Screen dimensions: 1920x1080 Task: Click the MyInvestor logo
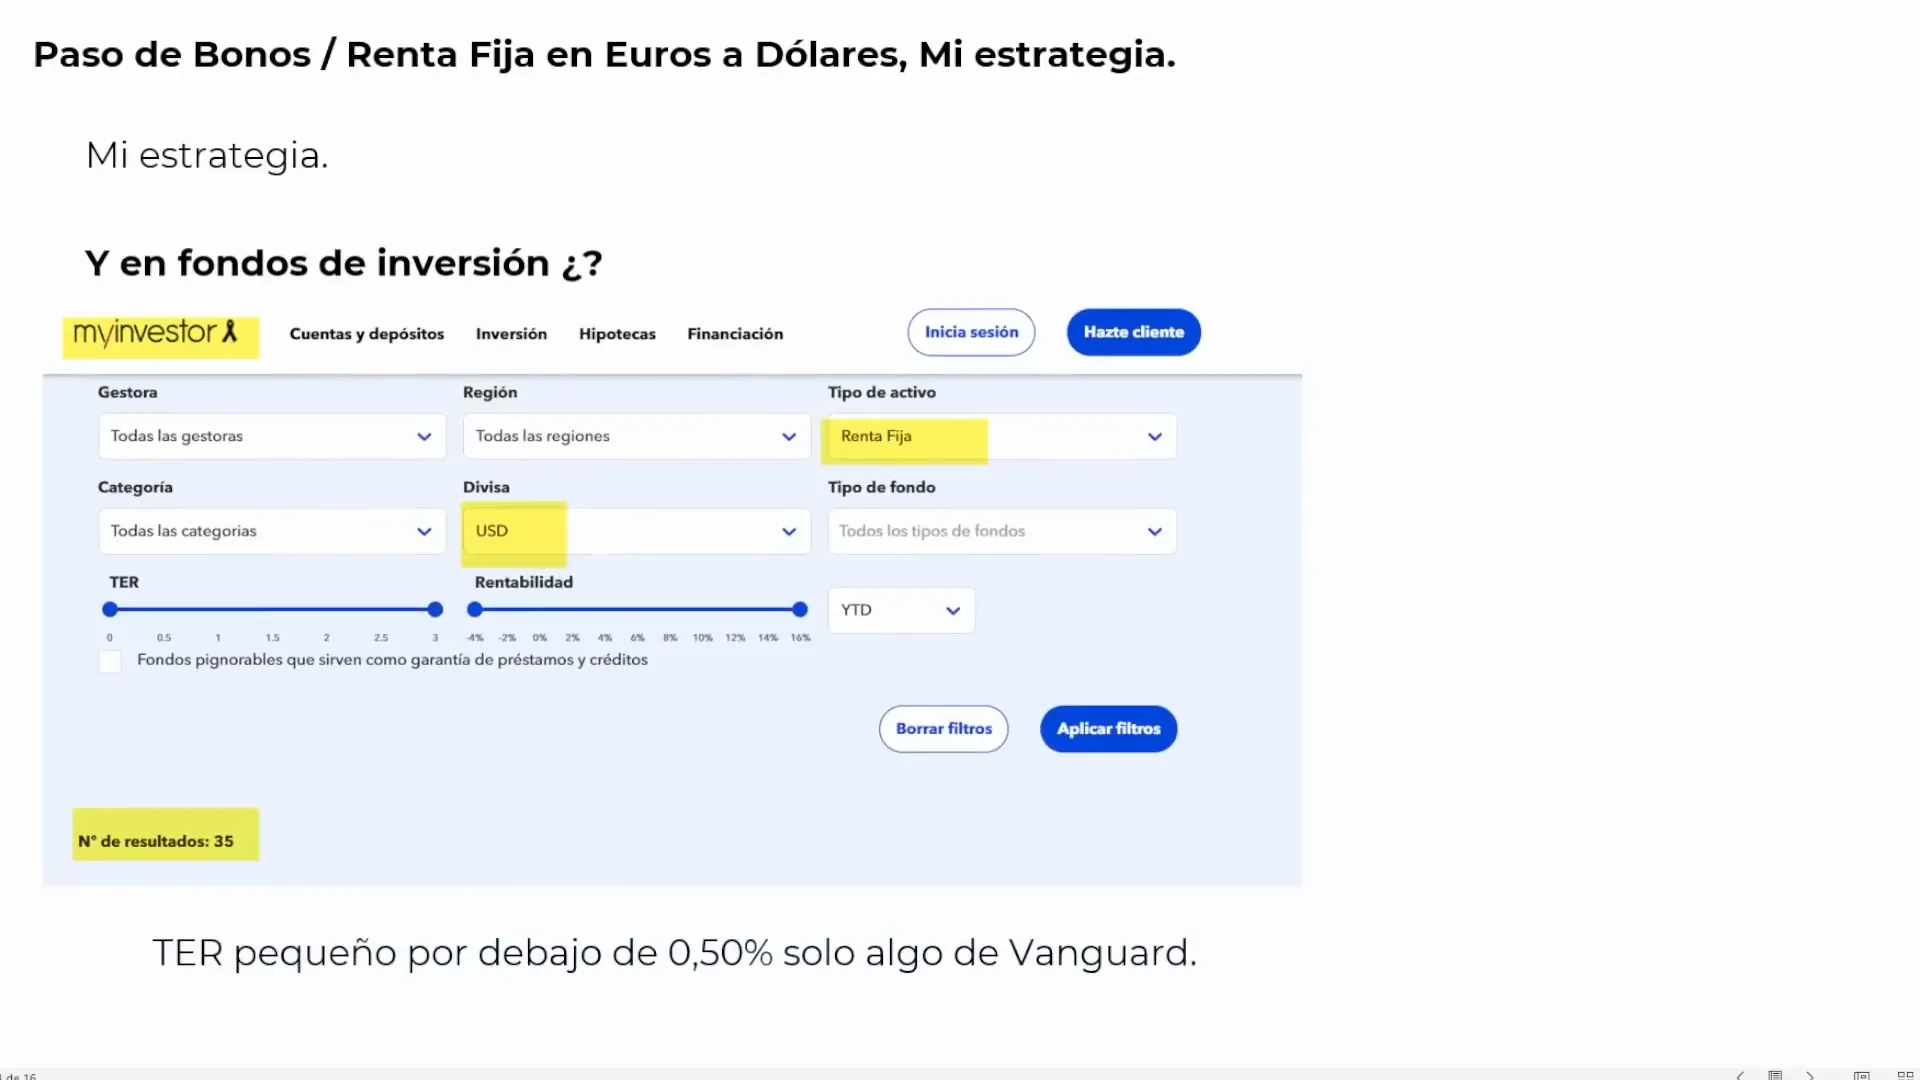coord(156,333)
